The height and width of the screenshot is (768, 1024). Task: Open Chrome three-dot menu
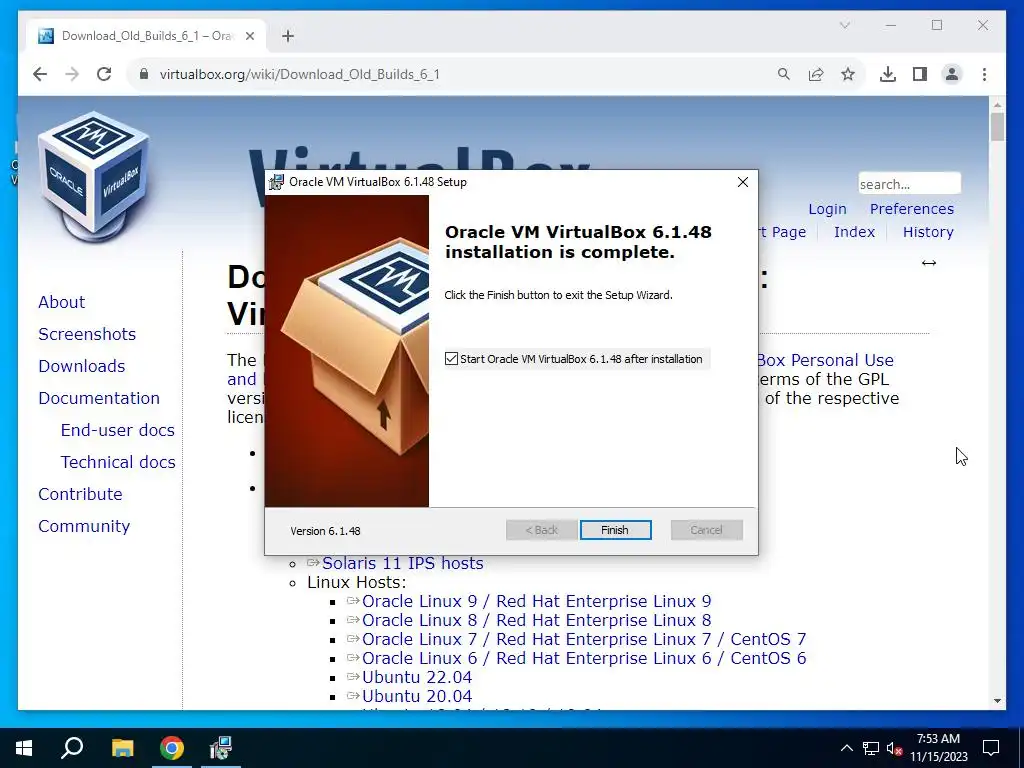tap(984, 74)
